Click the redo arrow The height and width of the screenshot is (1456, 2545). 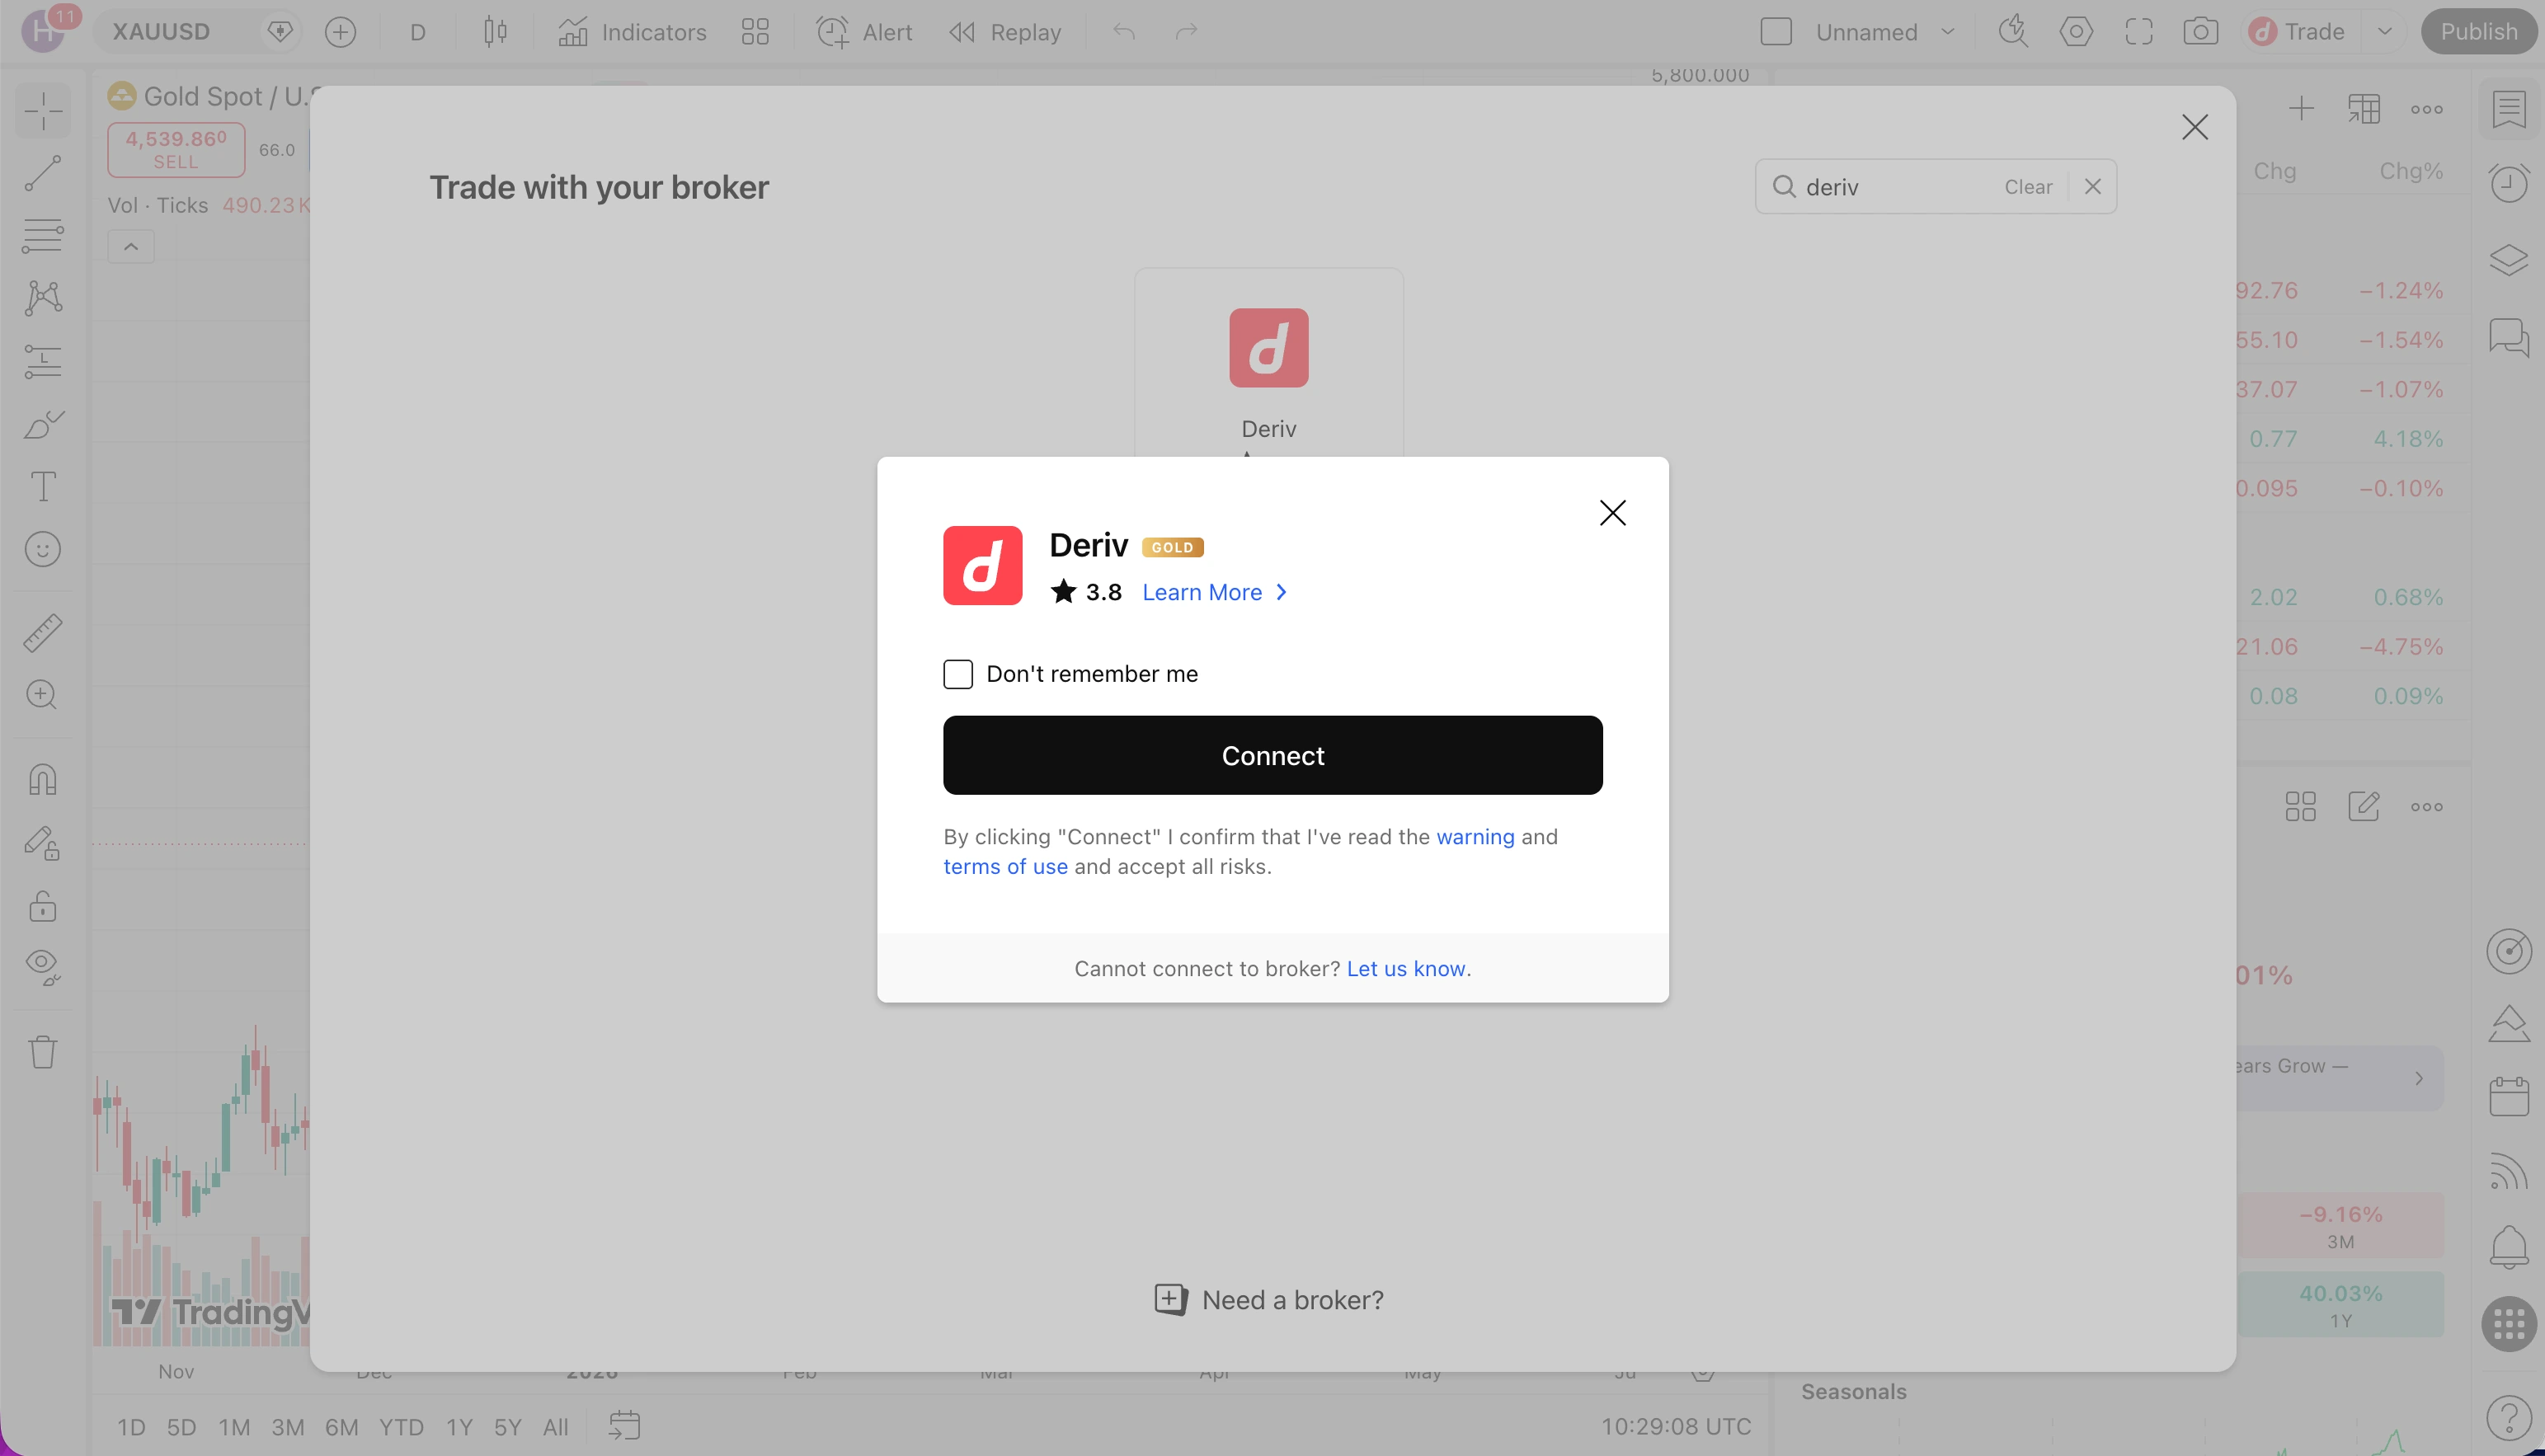(x=1186, y=32)
